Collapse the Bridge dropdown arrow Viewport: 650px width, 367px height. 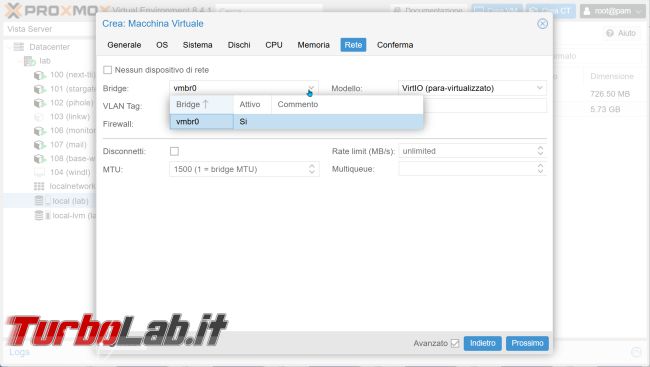311,88
